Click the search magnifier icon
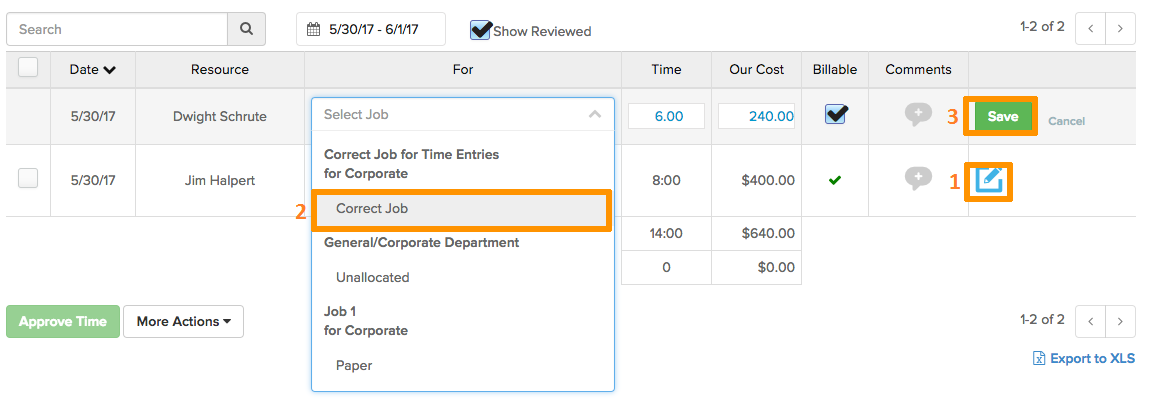The height and width of the screenshot is (407, 1153). click(246, 29)
